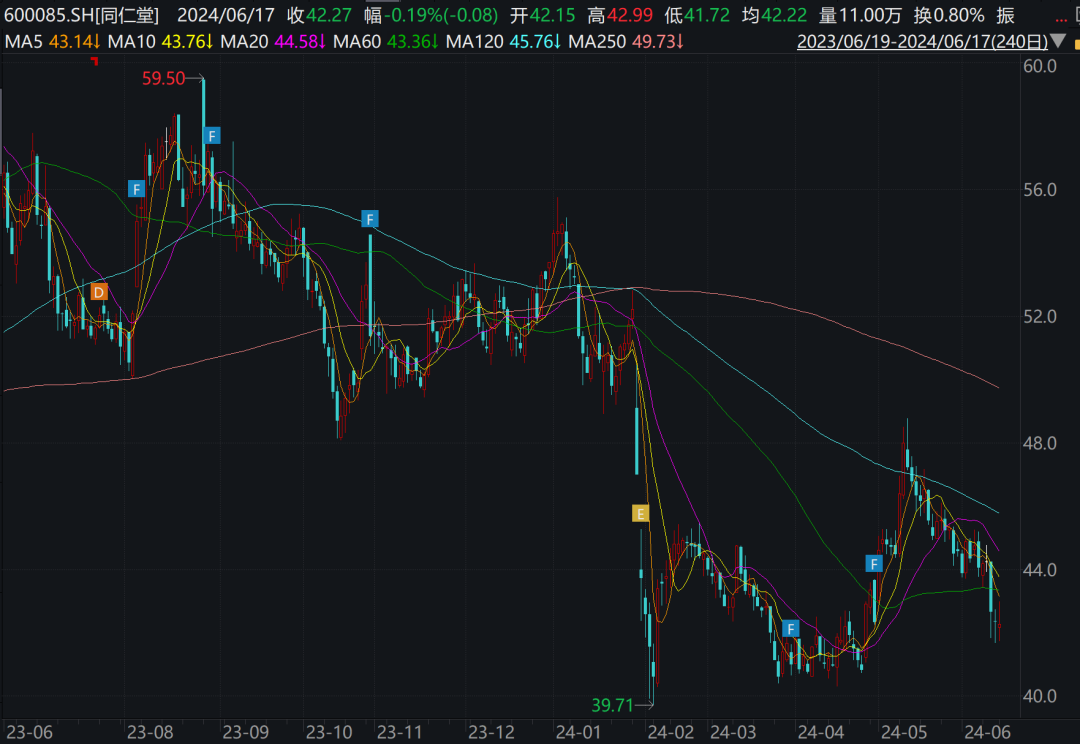This screenshot has height=744, width=1080.
Task: Click the orange D event marker
Action: pos(99,292)
